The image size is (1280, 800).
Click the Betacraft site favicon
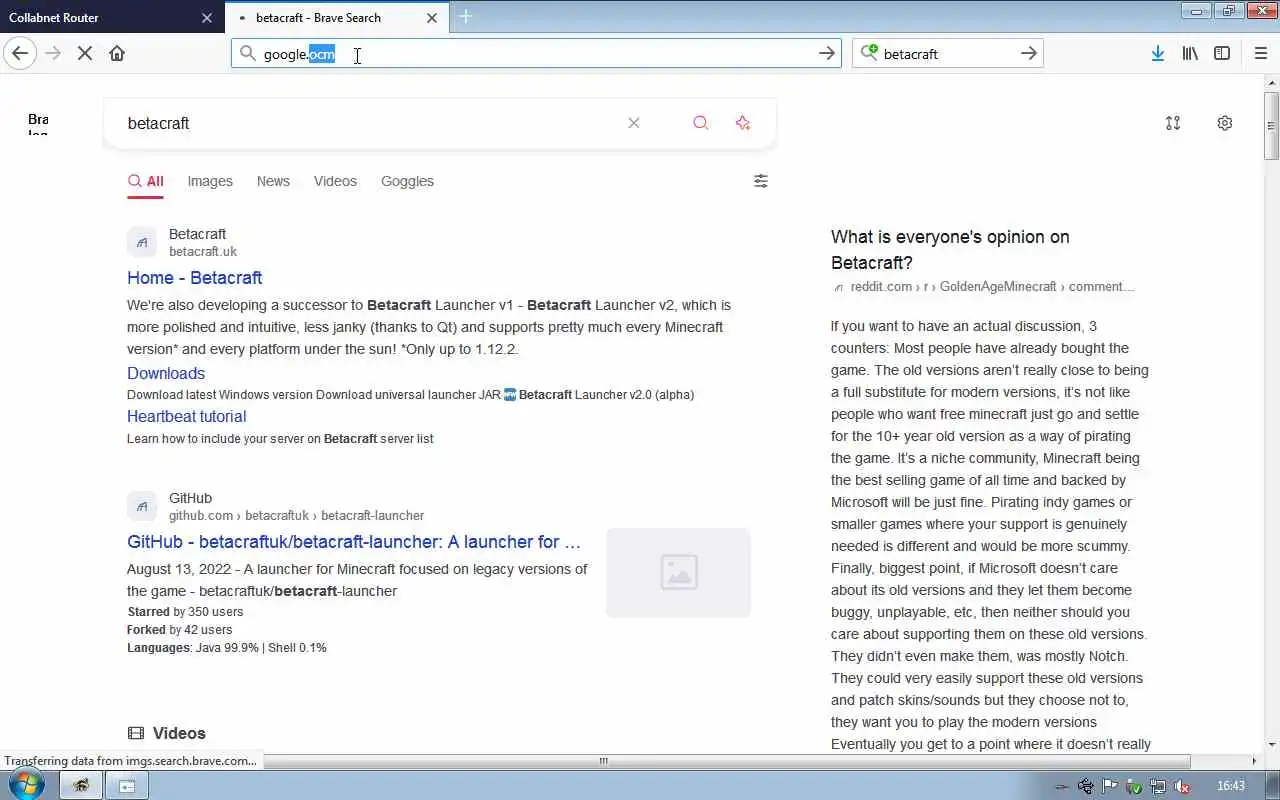(142, 242)
